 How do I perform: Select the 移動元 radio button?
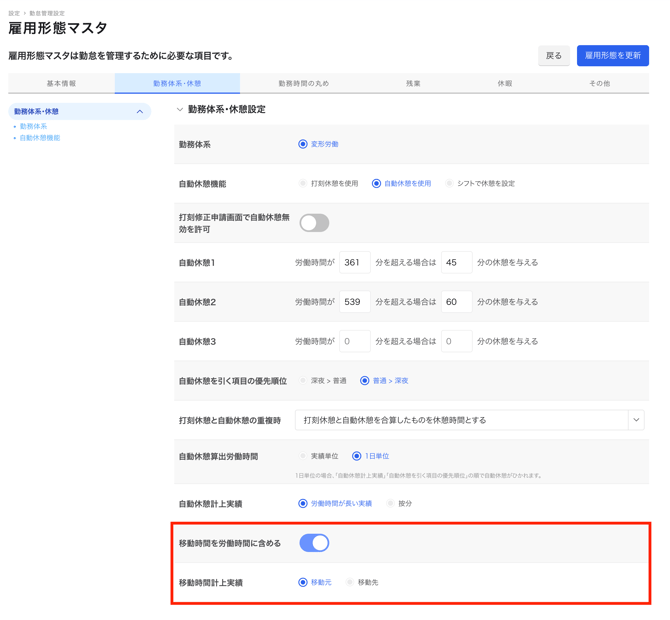[x=303, y=582]
